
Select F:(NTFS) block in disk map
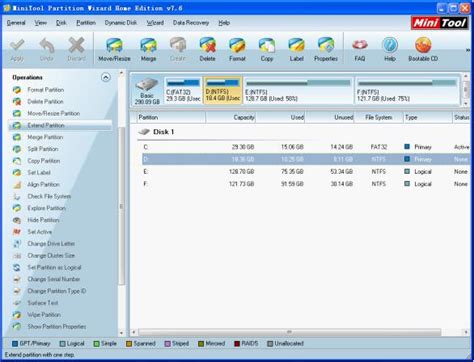click(407, 90)
